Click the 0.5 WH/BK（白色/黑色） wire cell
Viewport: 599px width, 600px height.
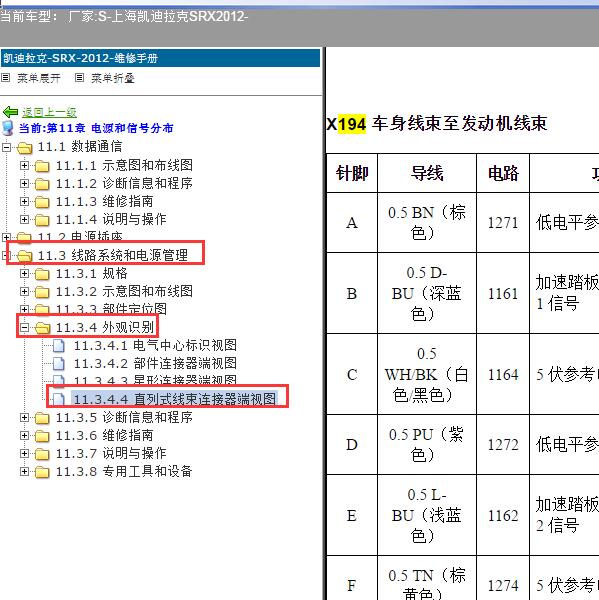[427, 374]
